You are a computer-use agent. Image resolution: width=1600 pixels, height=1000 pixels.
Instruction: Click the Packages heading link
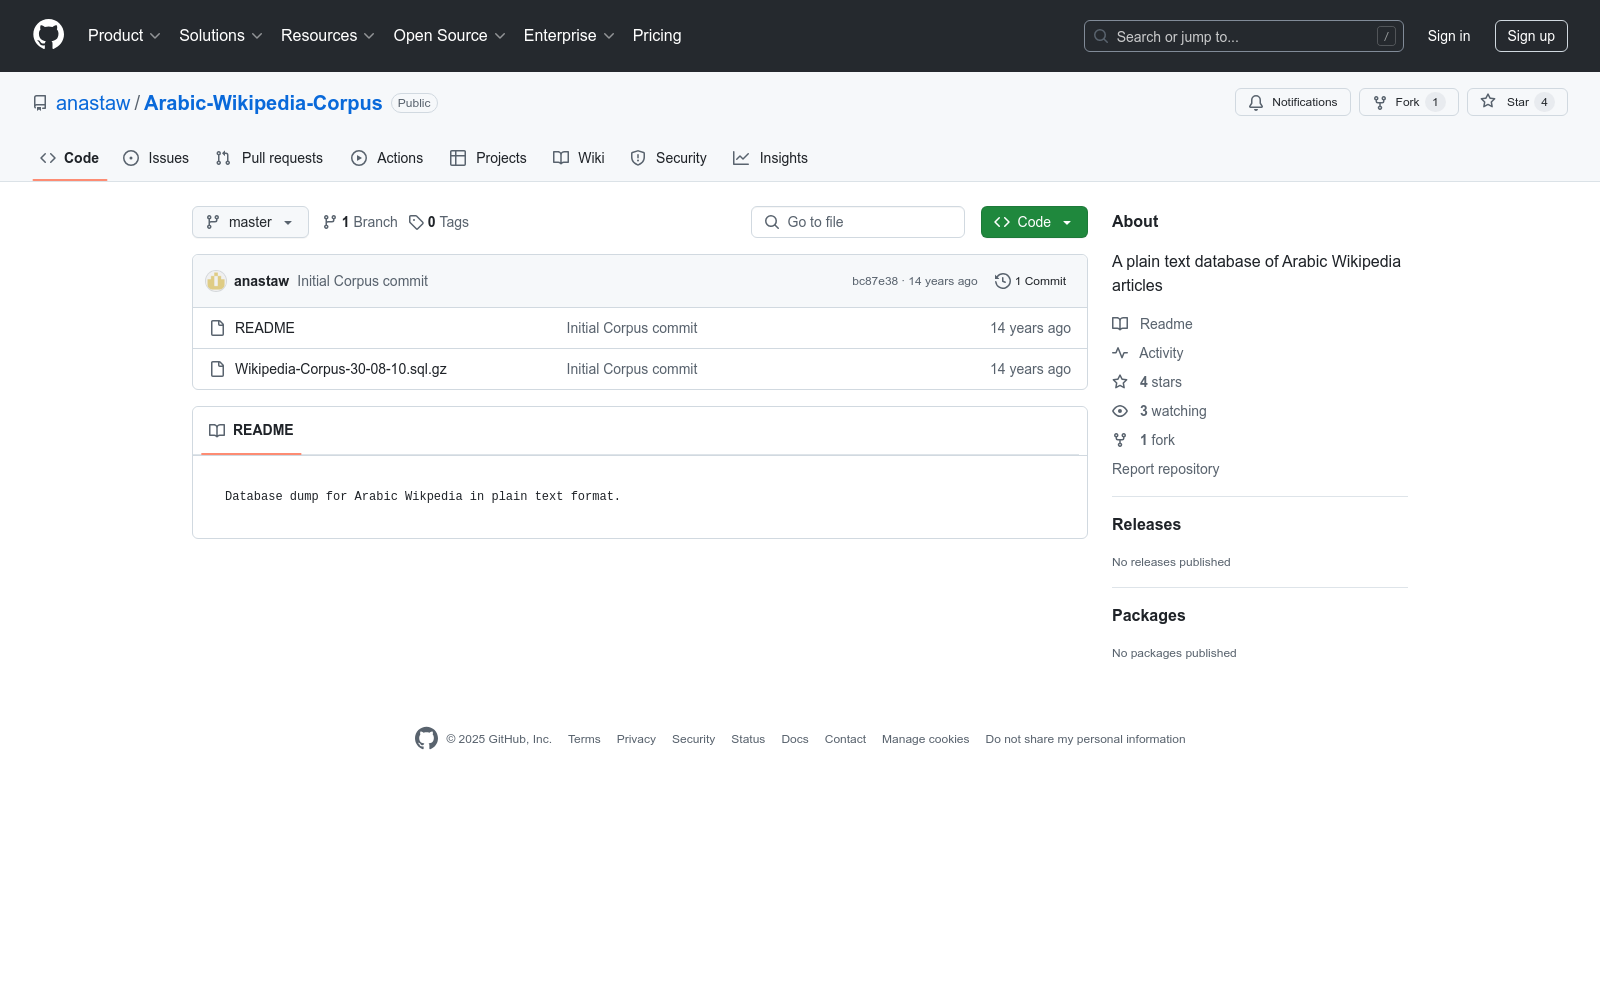[1149, 616]
